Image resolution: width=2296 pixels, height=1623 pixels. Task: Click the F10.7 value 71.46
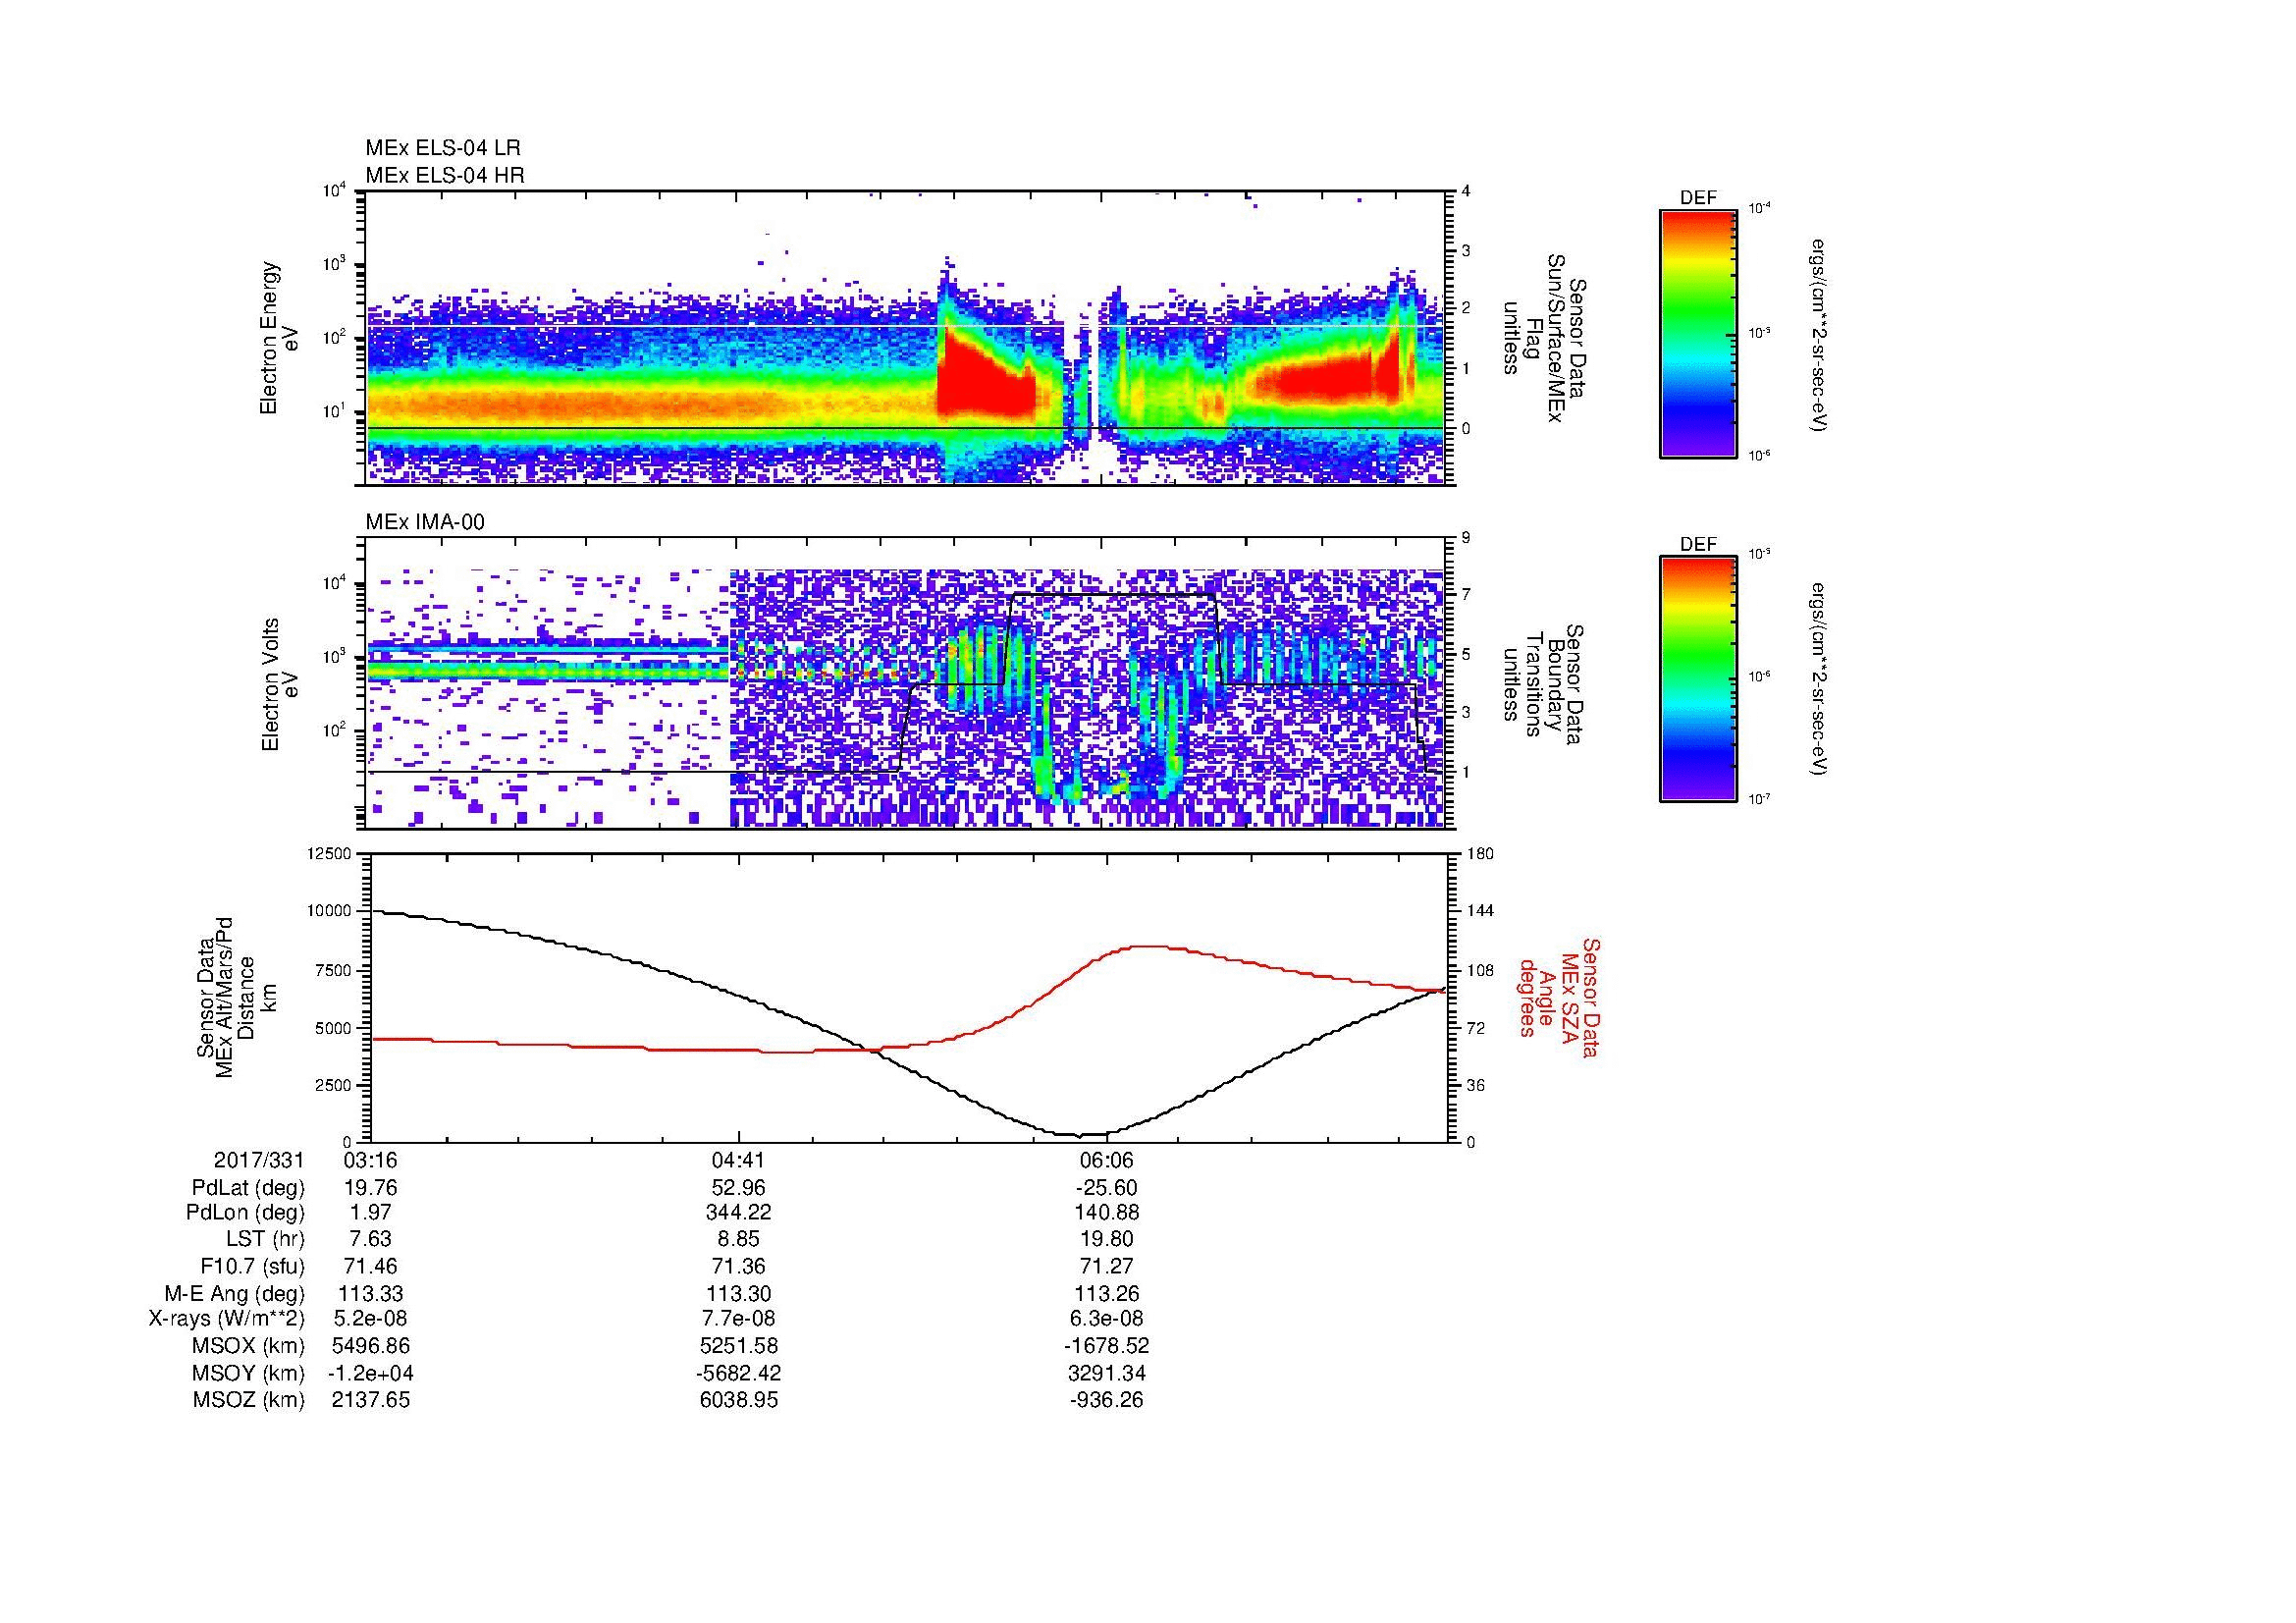pos(370,1266)
